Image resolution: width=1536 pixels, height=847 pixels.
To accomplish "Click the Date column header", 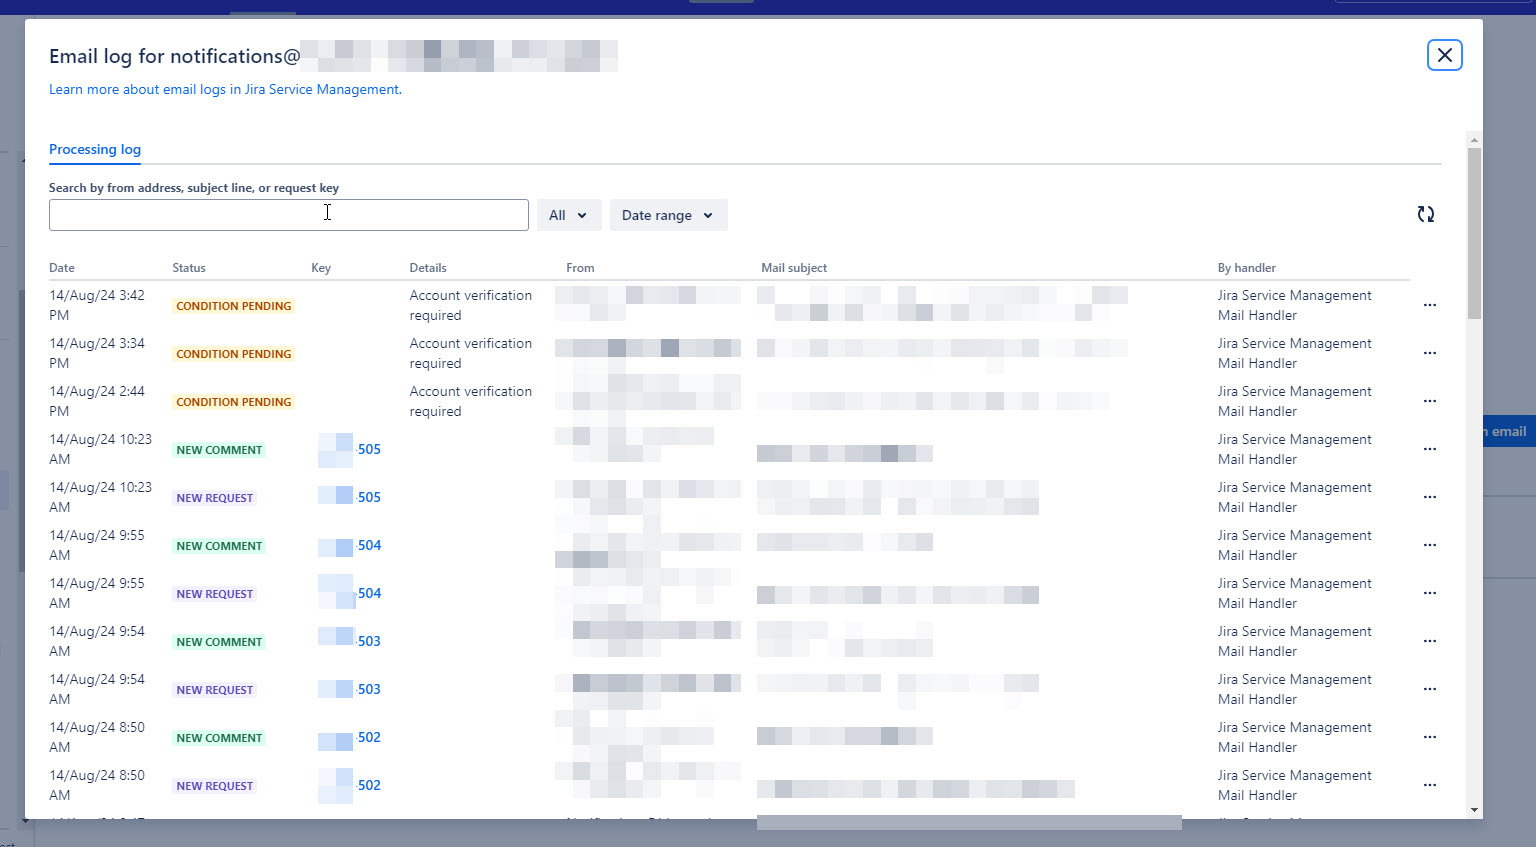I will tap(62, 268).
